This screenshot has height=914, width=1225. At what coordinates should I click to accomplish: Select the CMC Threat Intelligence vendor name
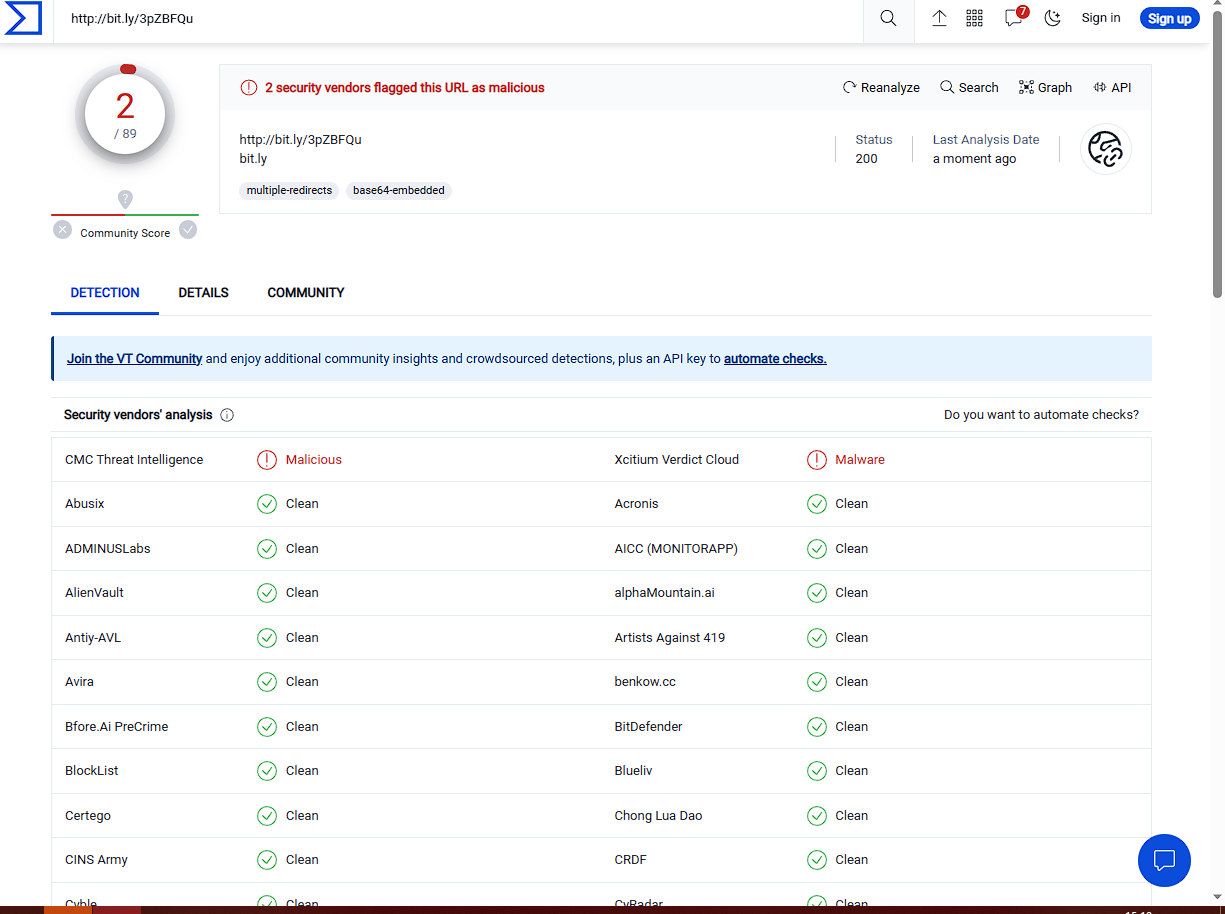click(x=134, y=460)
